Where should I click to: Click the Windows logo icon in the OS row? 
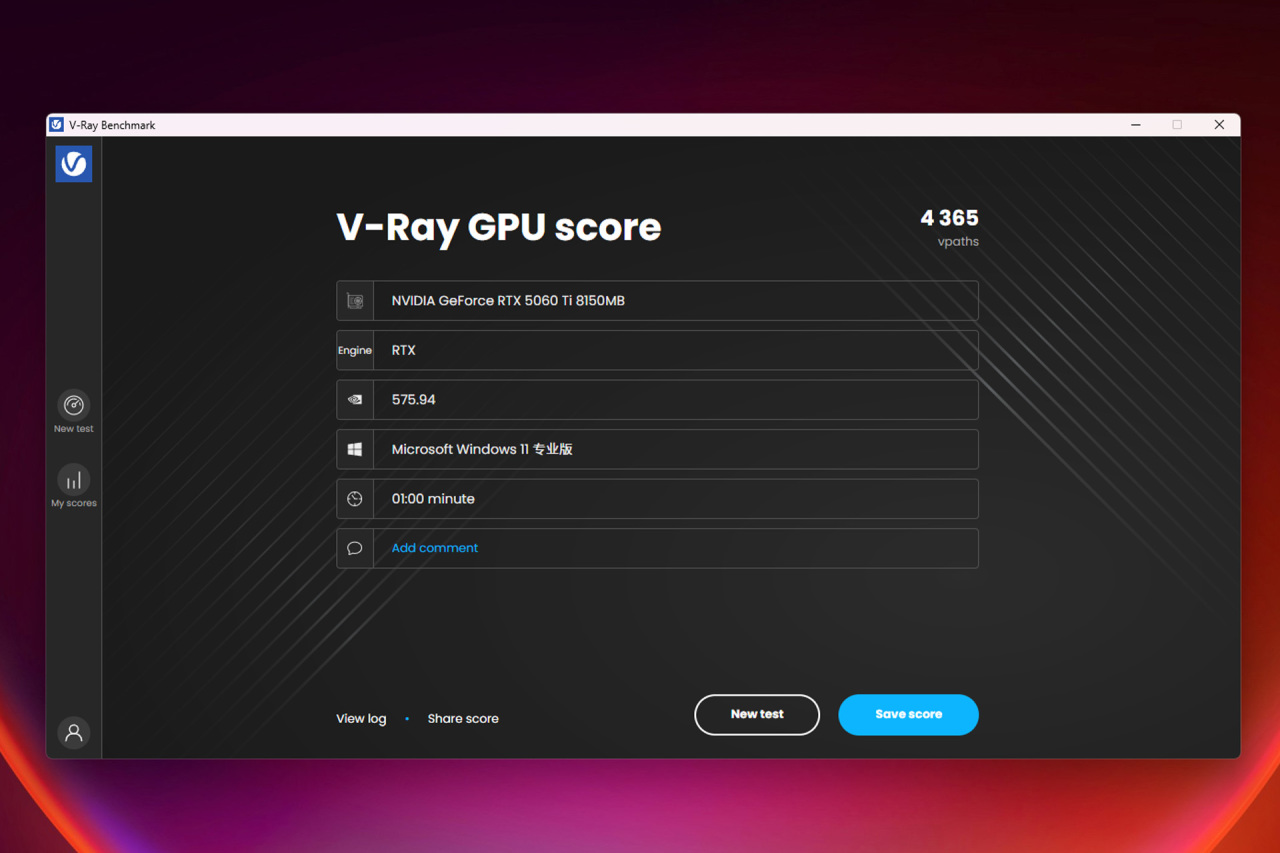(355, 449)
